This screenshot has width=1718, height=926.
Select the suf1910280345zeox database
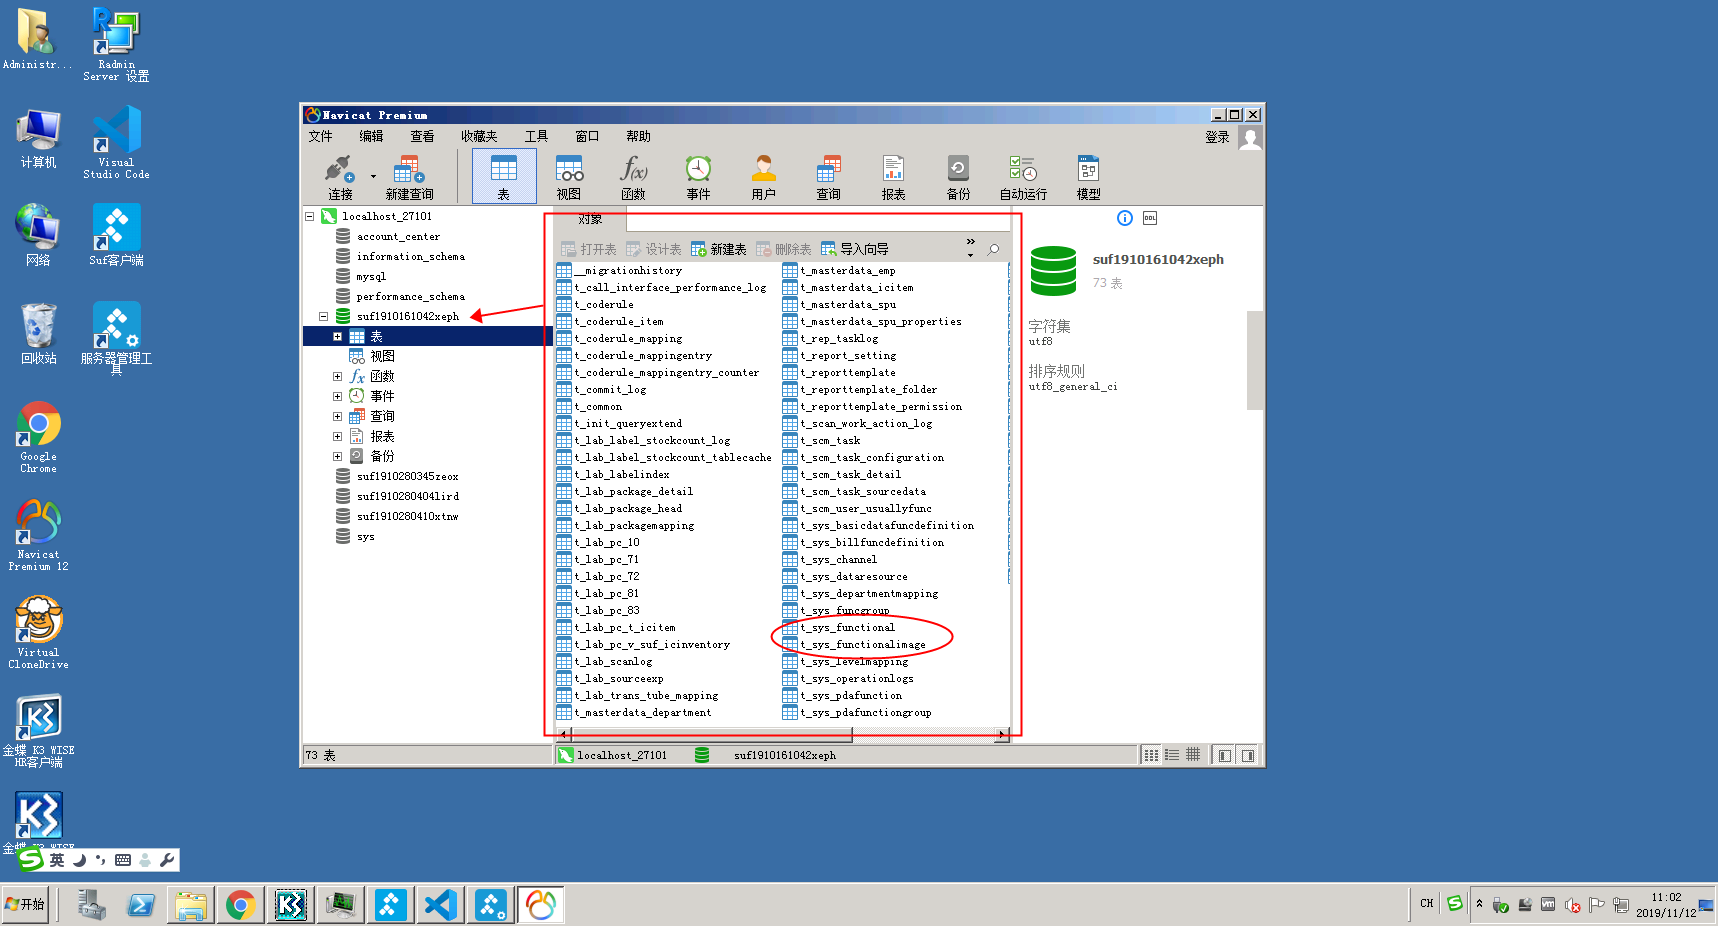click(407, 477)
